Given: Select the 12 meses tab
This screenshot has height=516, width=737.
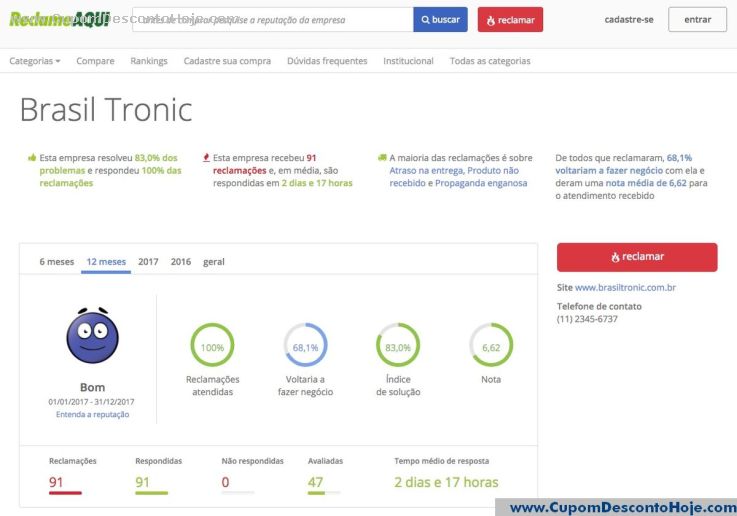Looking at the screenshot, I should [106, 262].
